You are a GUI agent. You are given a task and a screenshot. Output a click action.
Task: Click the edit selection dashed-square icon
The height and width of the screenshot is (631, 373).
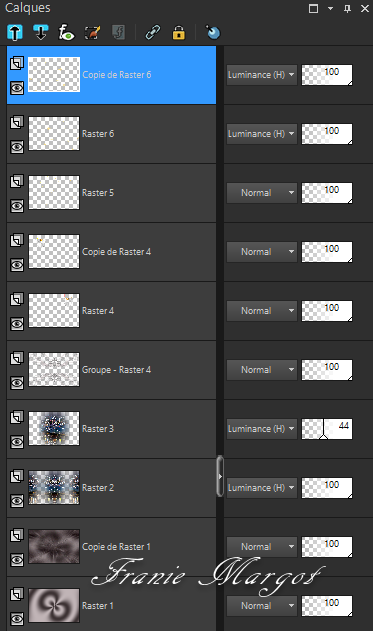point(92,33)
